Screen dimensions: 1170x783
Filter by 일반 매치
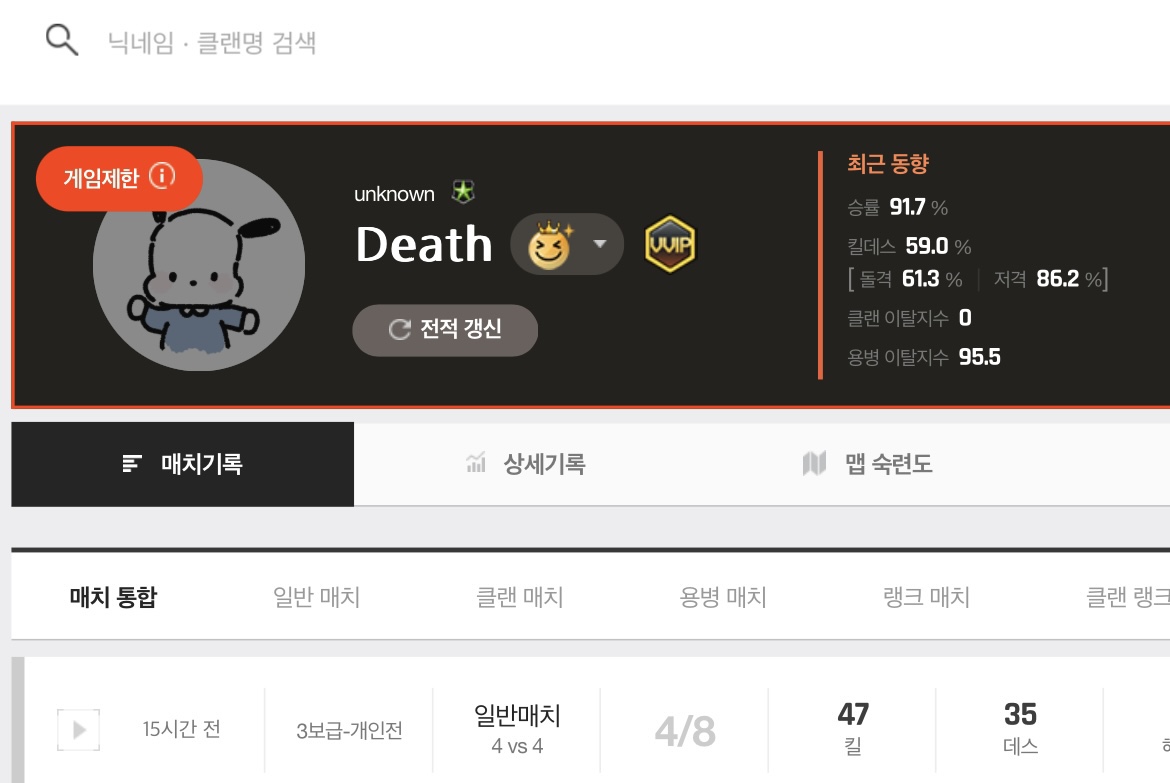[x=316, y=597]
